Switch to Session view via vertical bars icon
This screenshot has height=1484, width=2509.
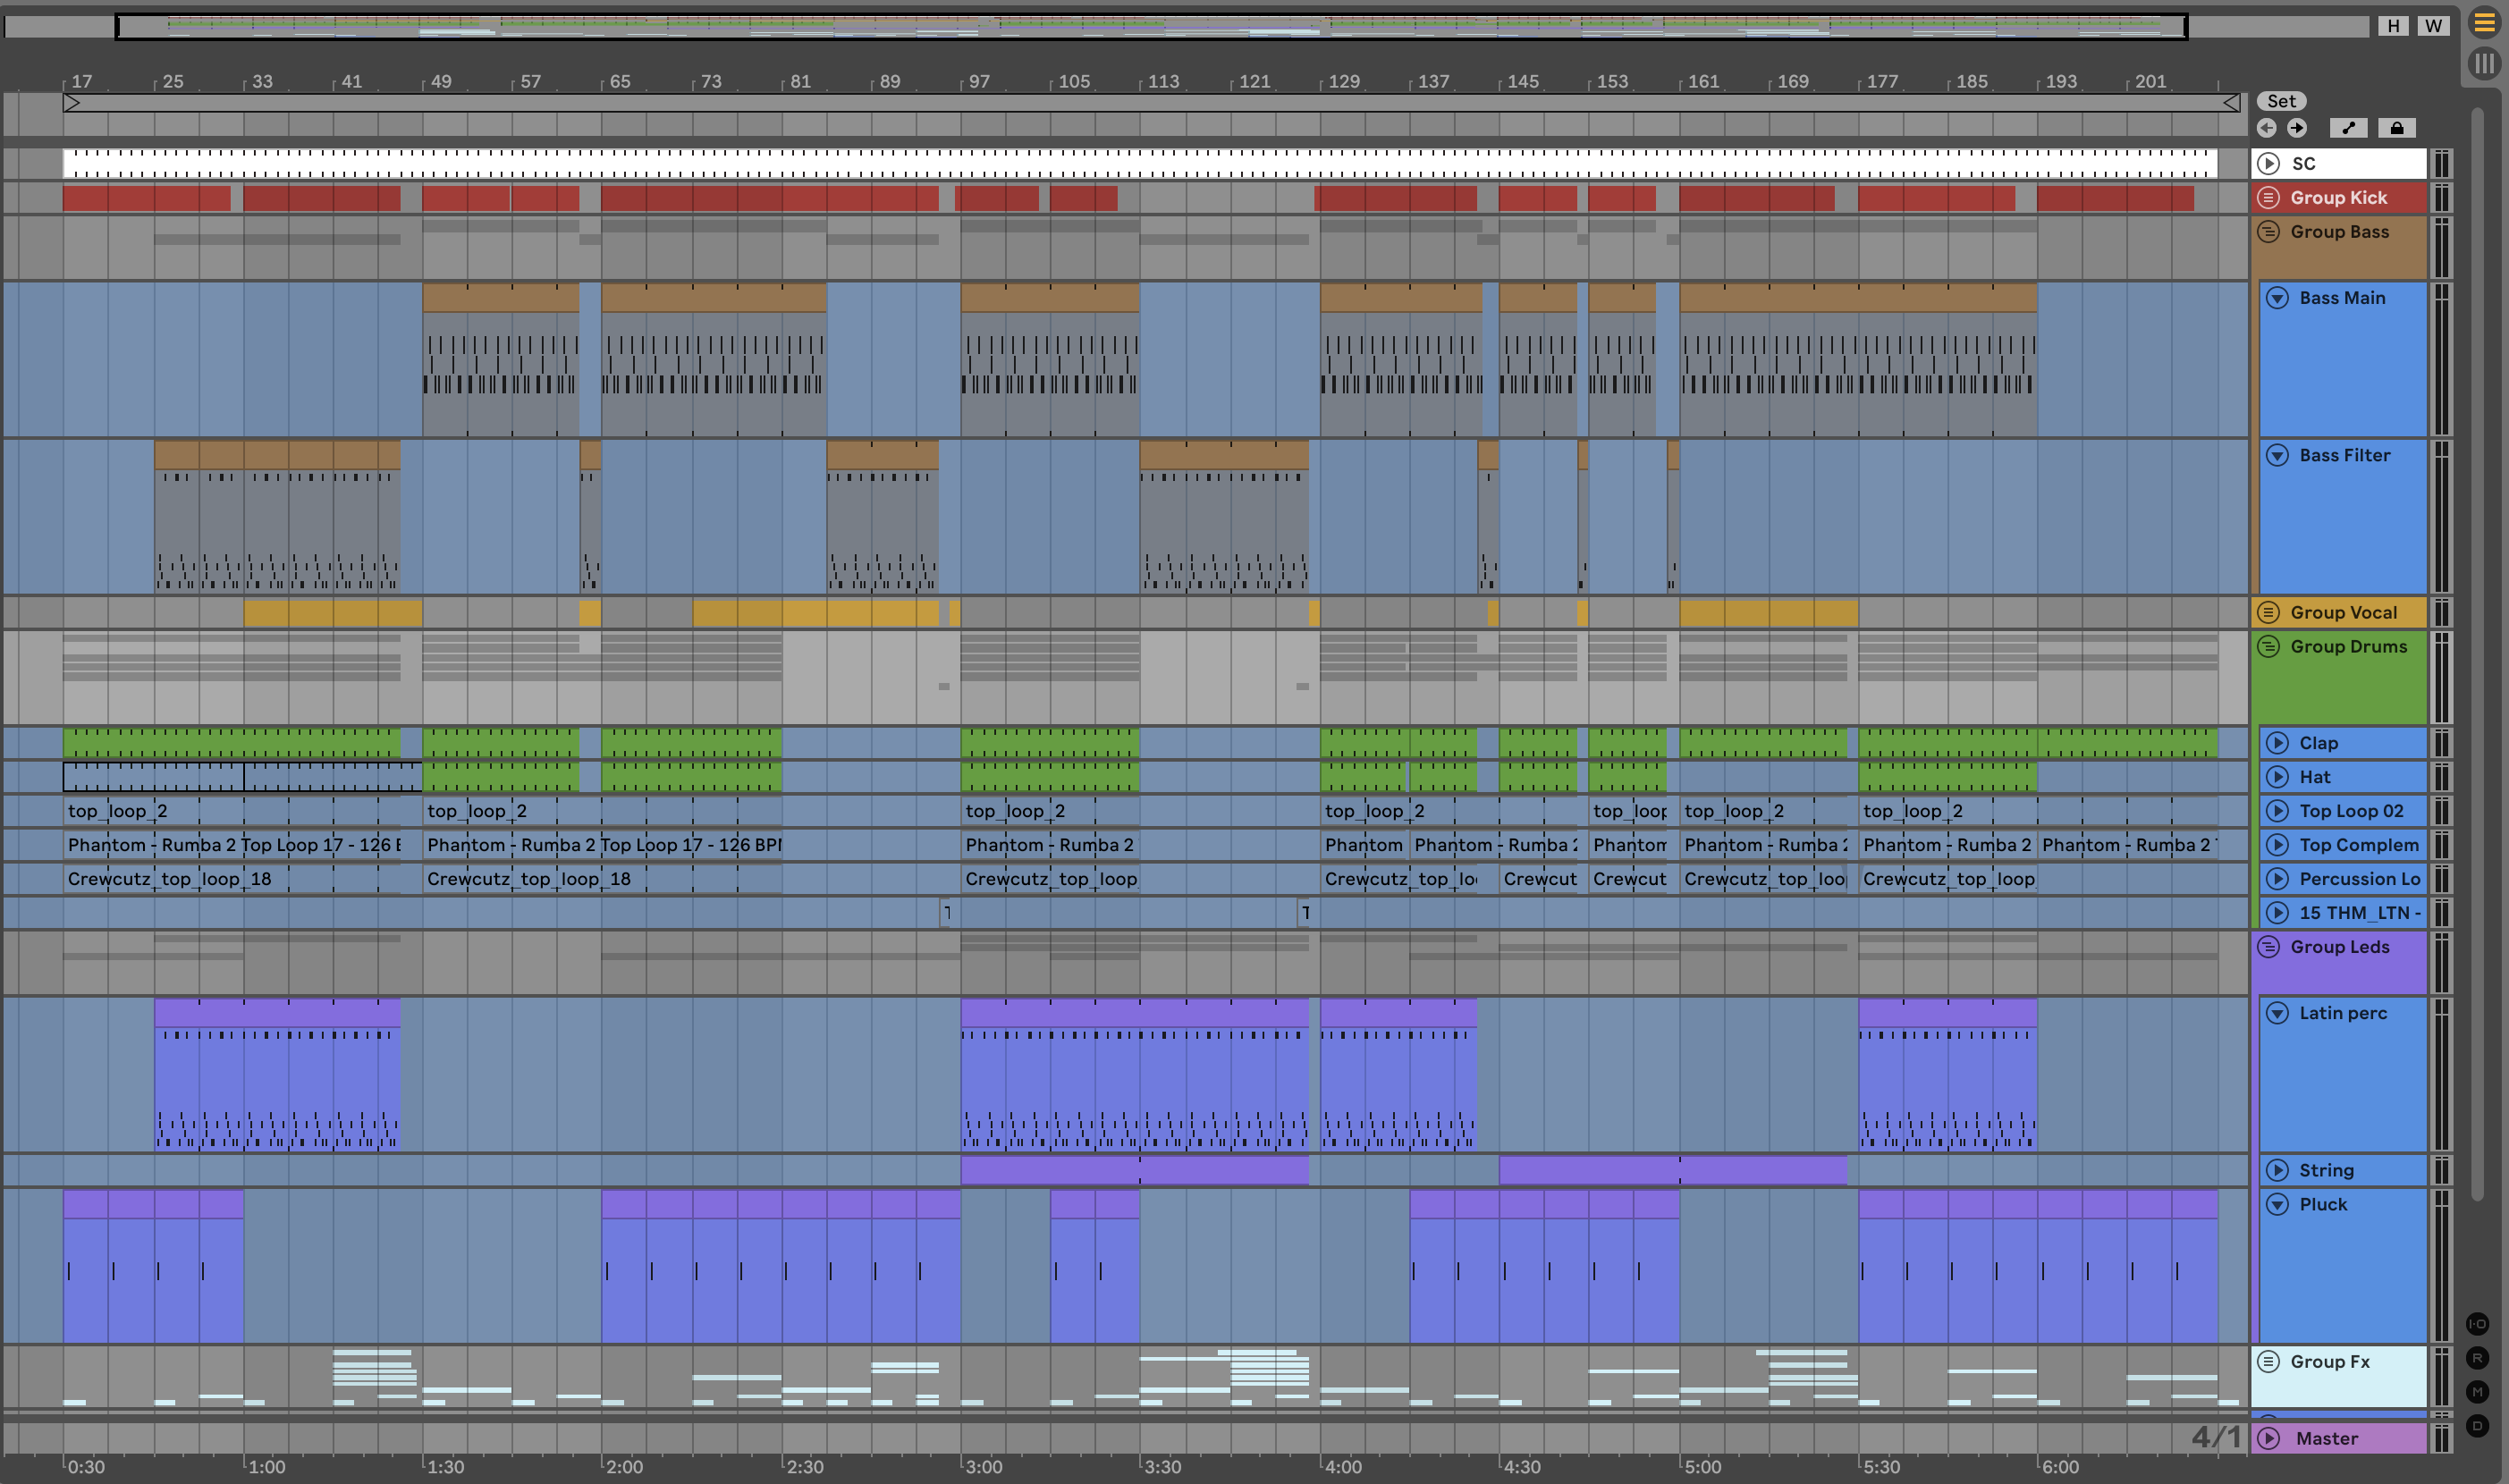pyautogui.click(x=2484, y=63)
